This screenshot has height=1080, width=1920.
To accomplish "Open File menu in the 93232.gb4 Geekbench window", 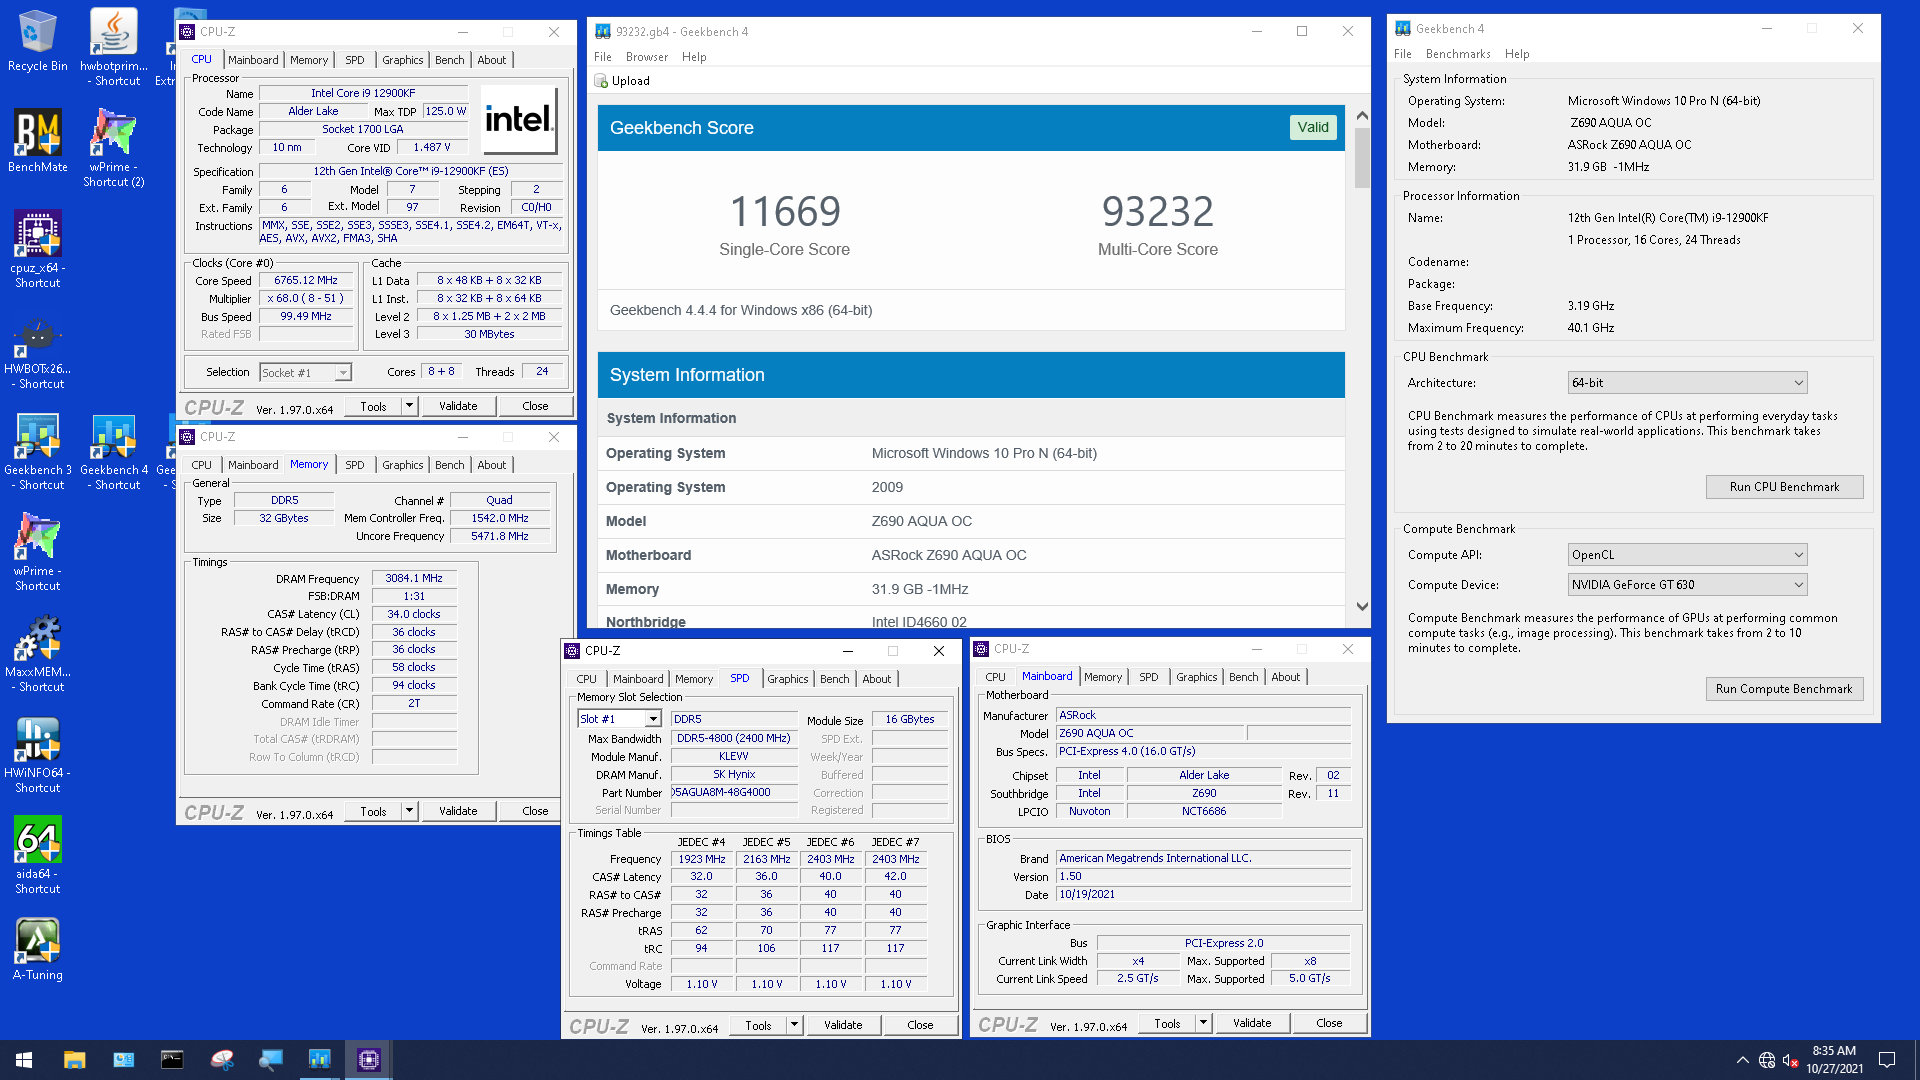I will point(603,57).
